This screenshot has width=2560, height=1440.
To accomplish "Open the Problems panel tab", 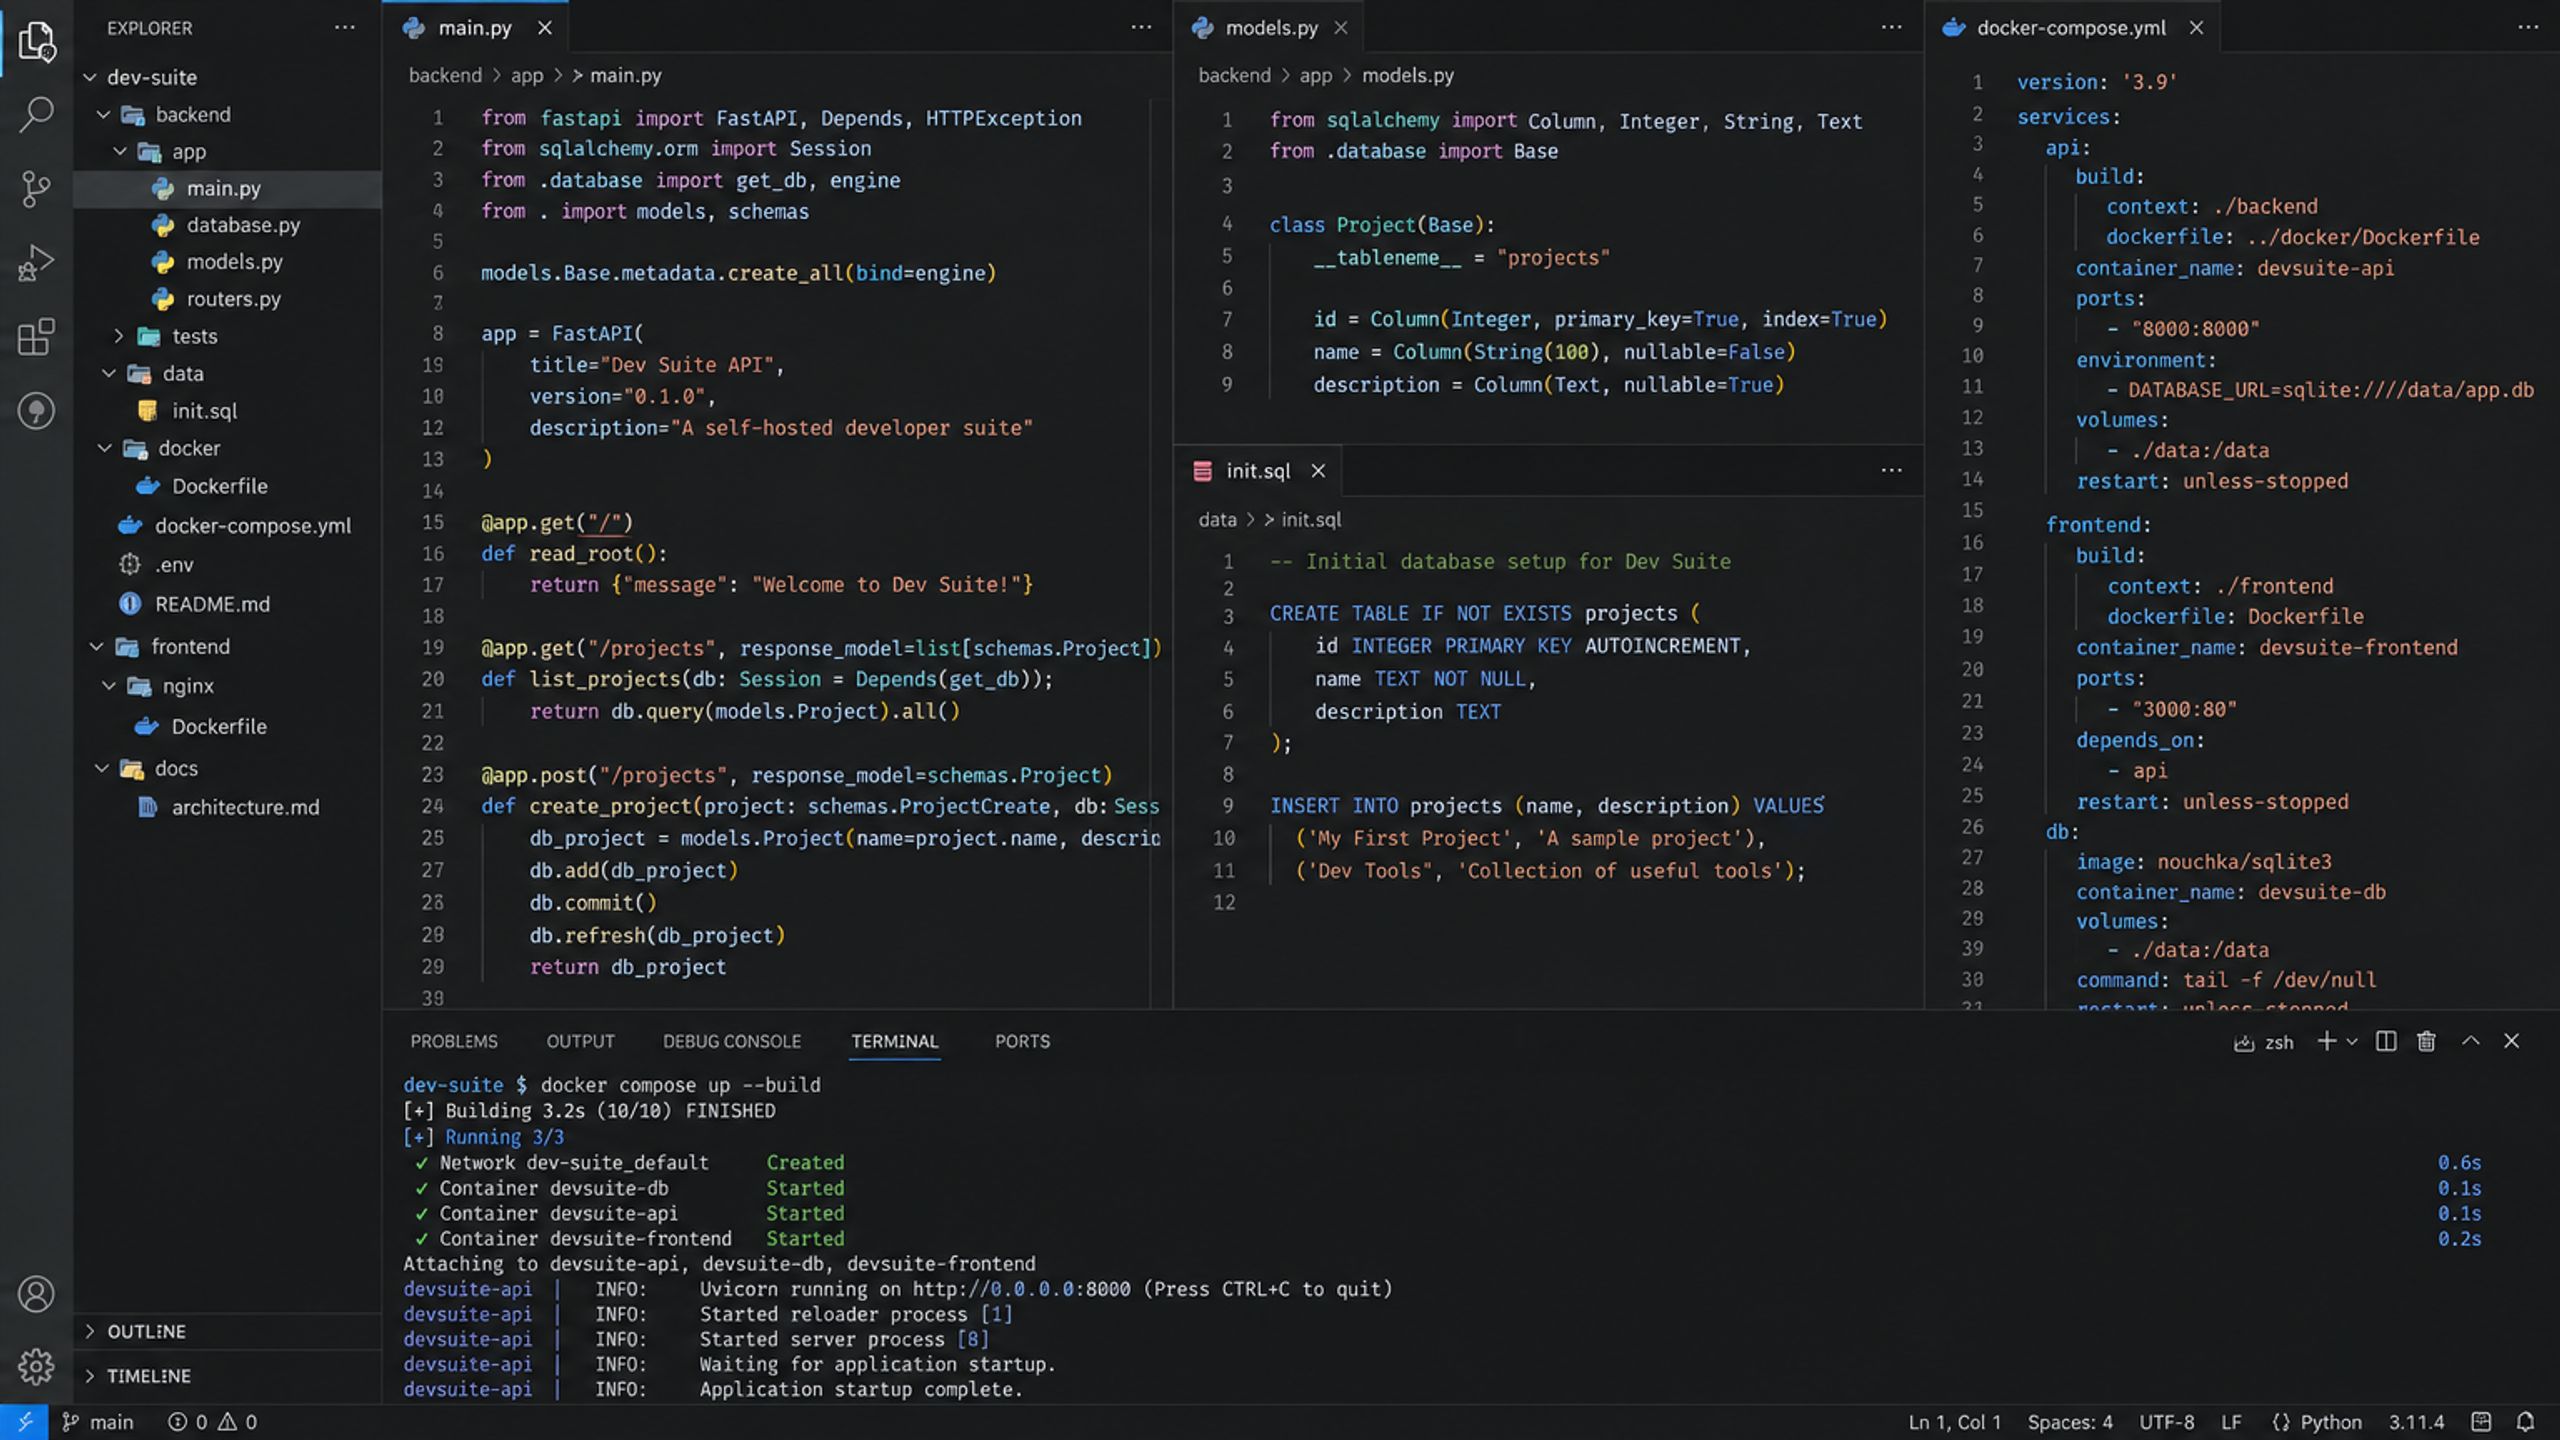I will point(454,1041).
